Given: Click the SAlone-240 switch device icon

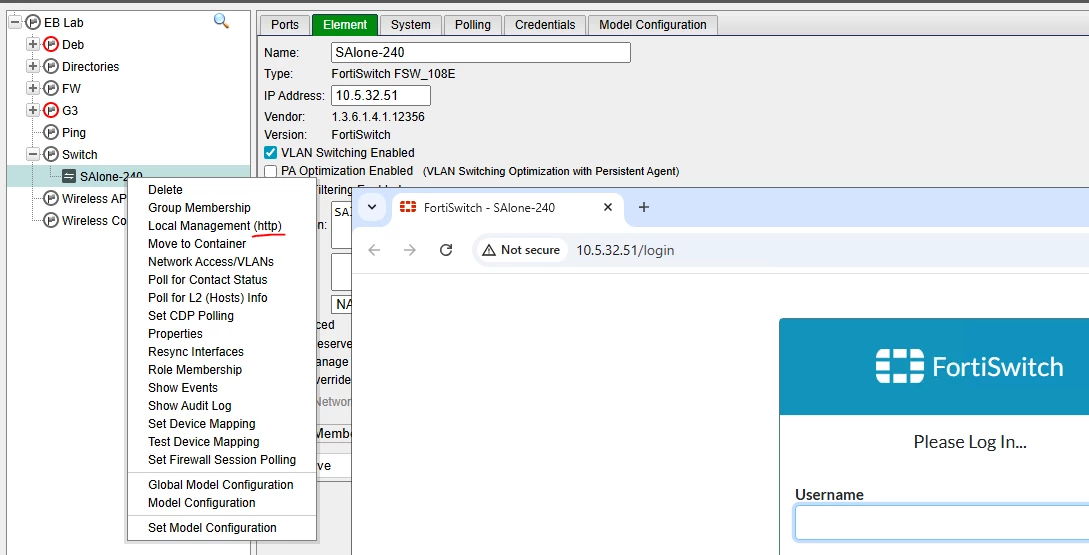Looking at the screenshot, I should tap(69, 176).
